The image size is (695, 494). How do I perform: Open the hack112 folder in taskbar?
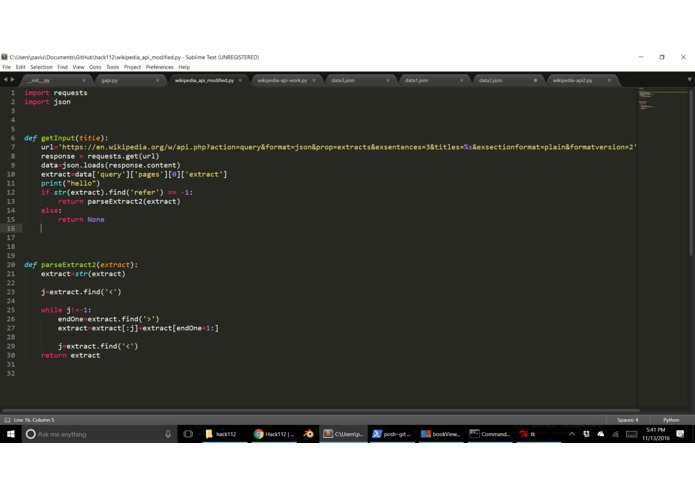click(x=221, y=434)
